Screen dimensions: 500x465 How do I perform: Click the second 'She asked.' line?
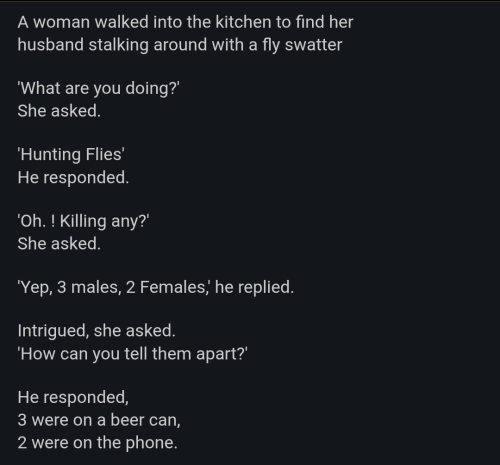pos(59,243)
